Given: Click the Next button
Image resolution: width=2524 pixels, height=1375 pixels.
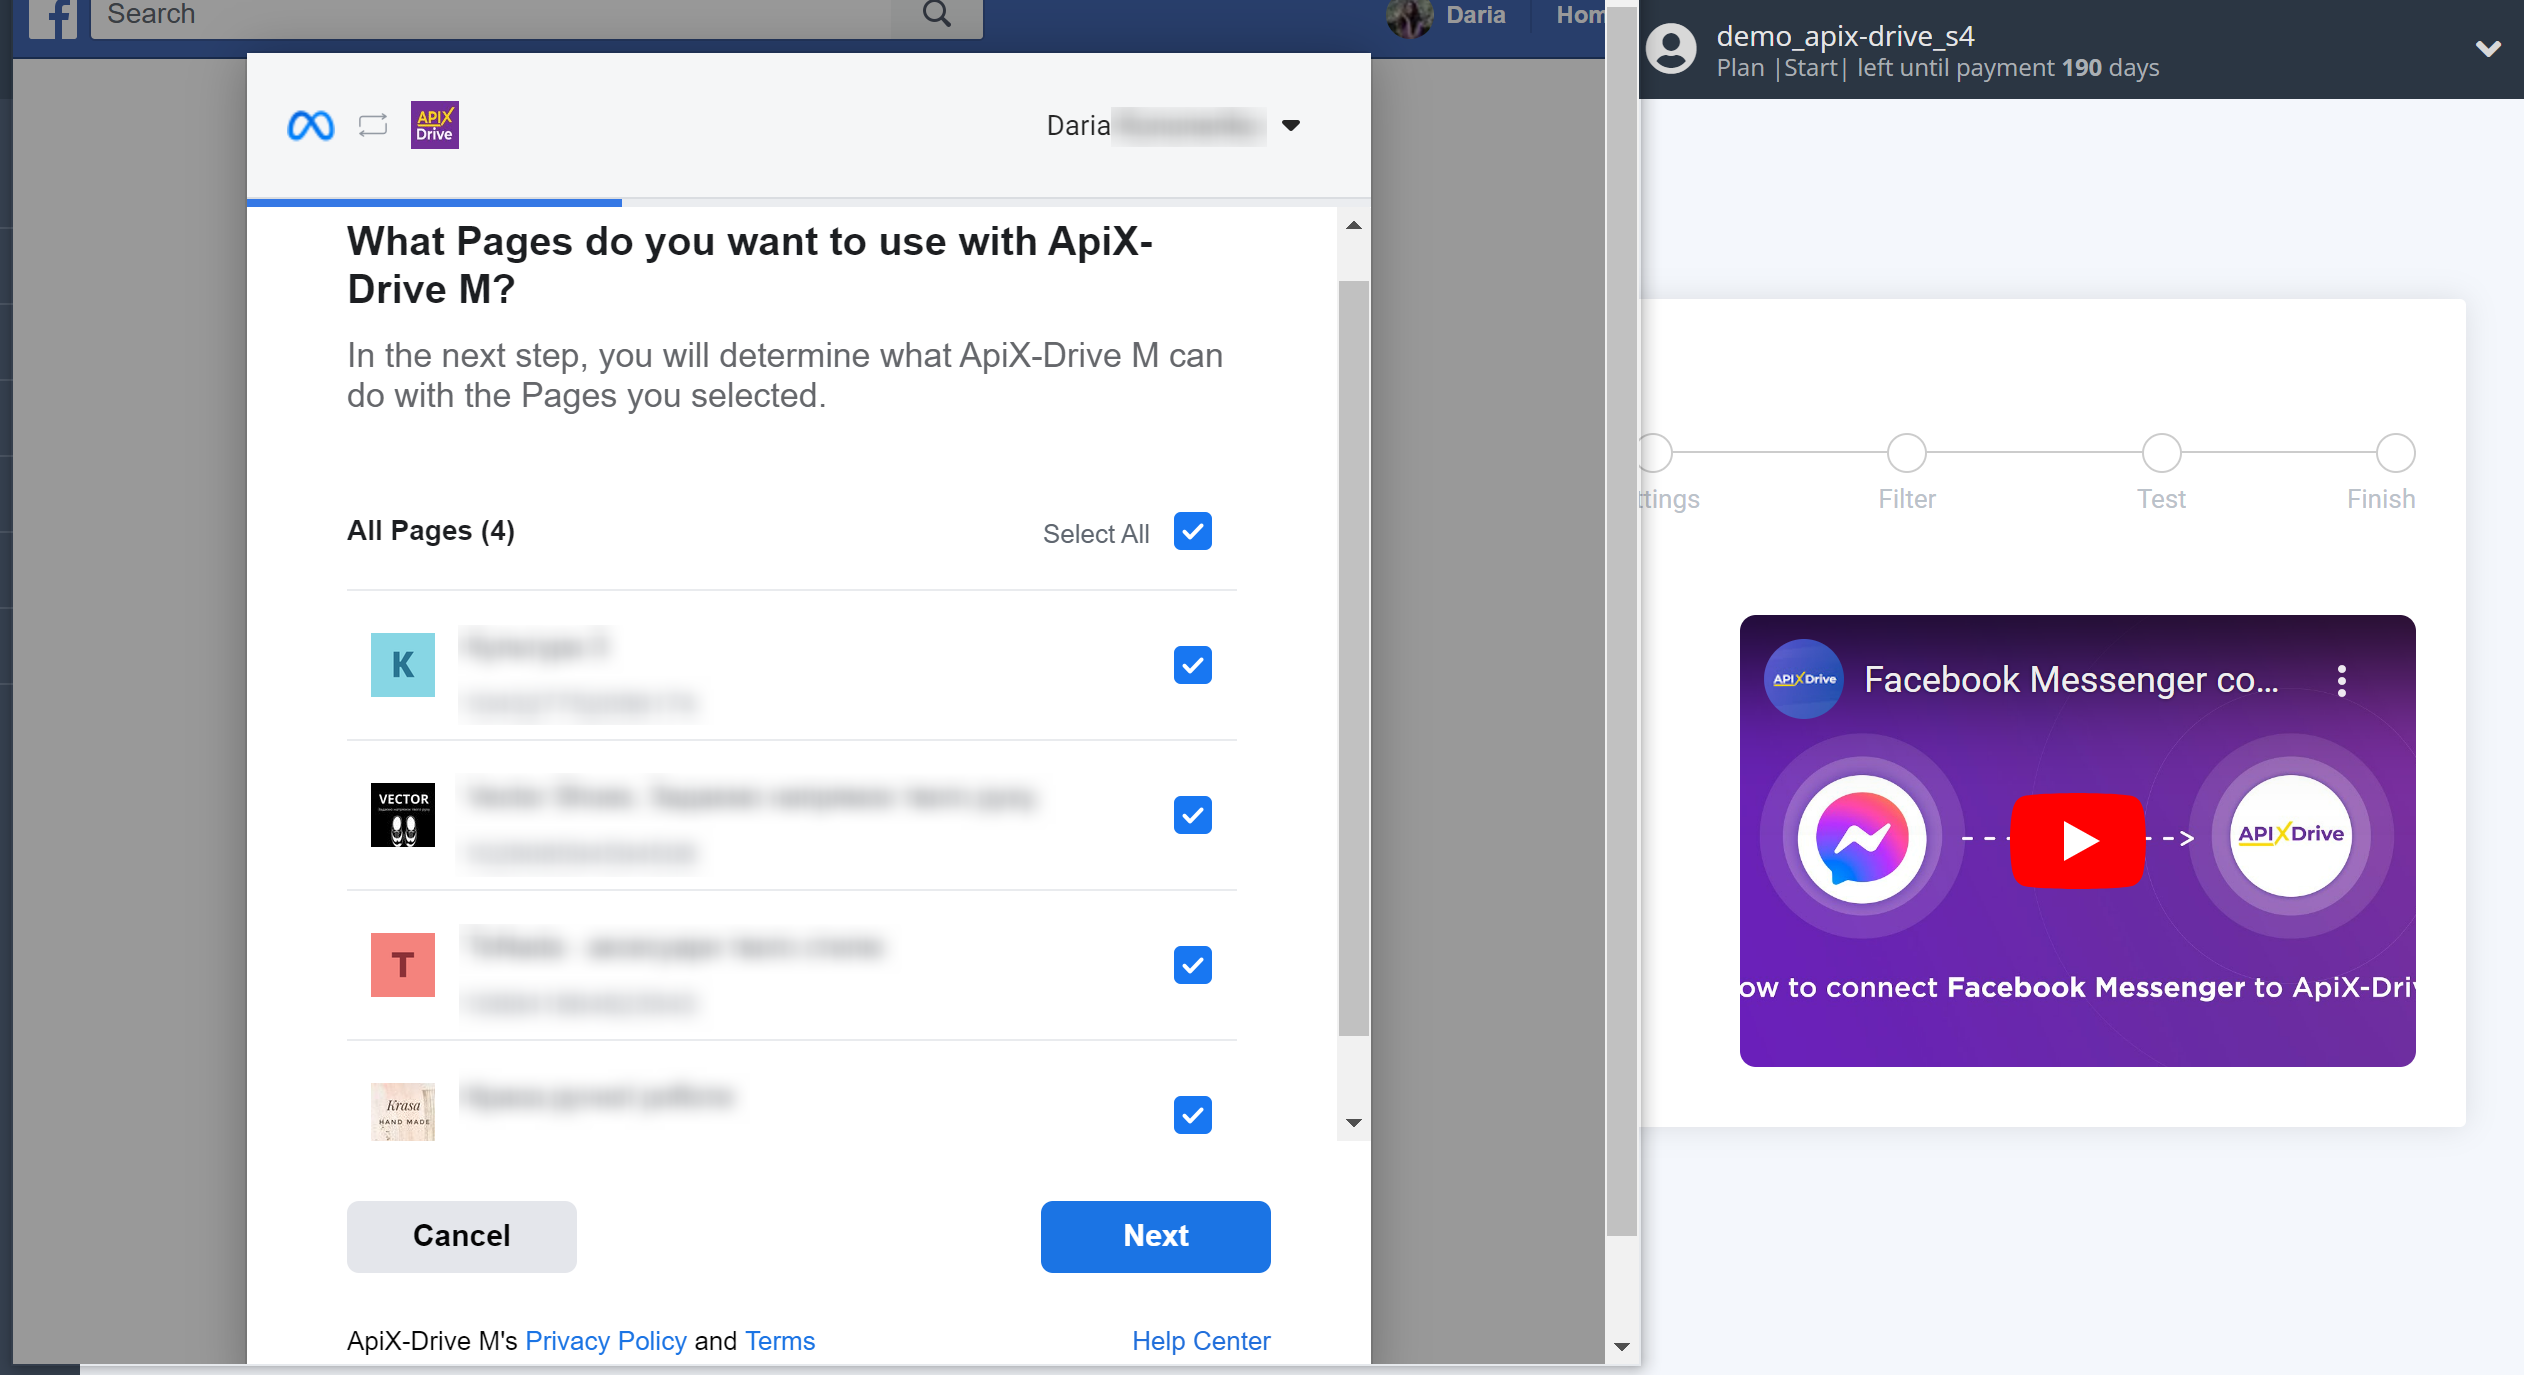Looking at the screenshot, I should click(1156, 1236).
